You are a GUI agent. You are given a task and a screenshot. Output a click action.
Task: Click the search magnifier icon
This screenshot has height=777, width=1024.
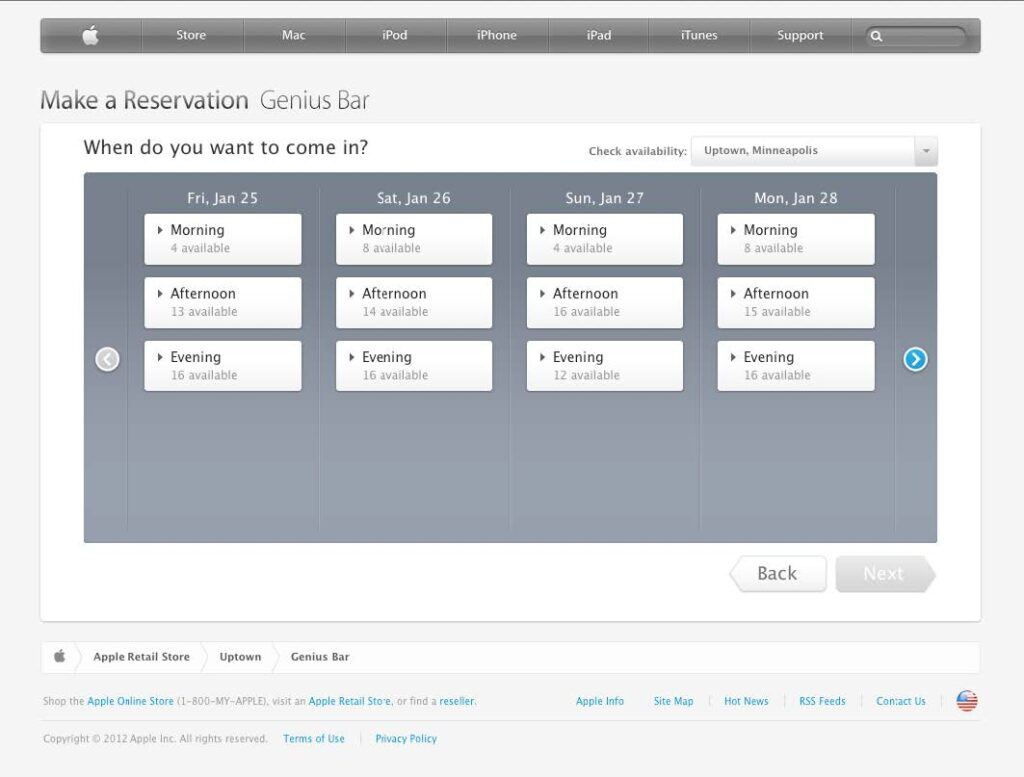(x=877, y=36)
